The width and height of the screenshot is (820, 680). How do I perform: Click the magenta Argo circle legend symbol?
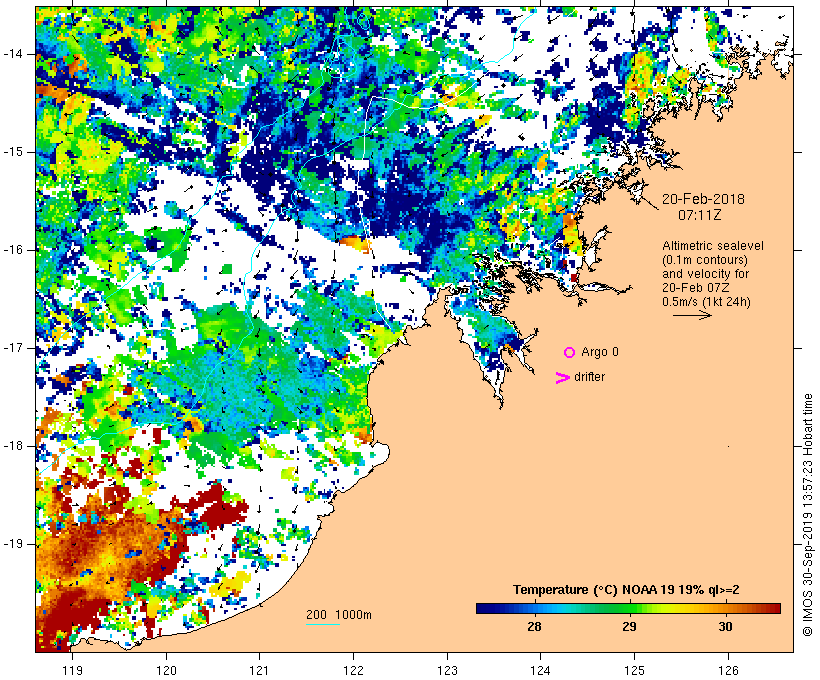click(570, 353)
